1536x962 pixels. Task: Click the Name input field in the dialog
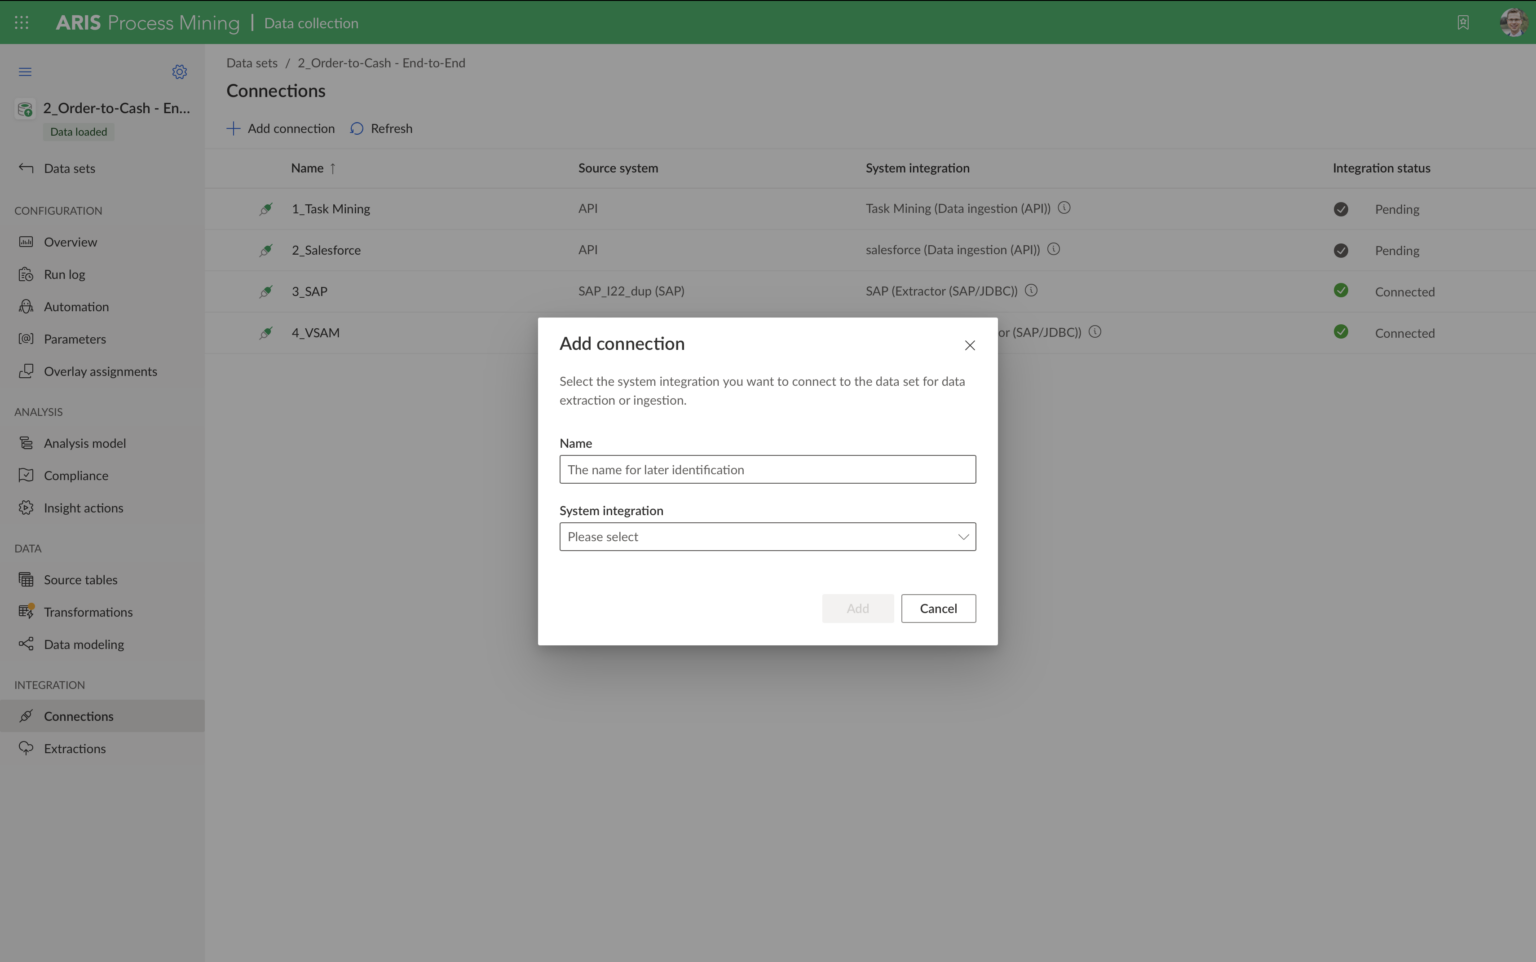point(767,469)
